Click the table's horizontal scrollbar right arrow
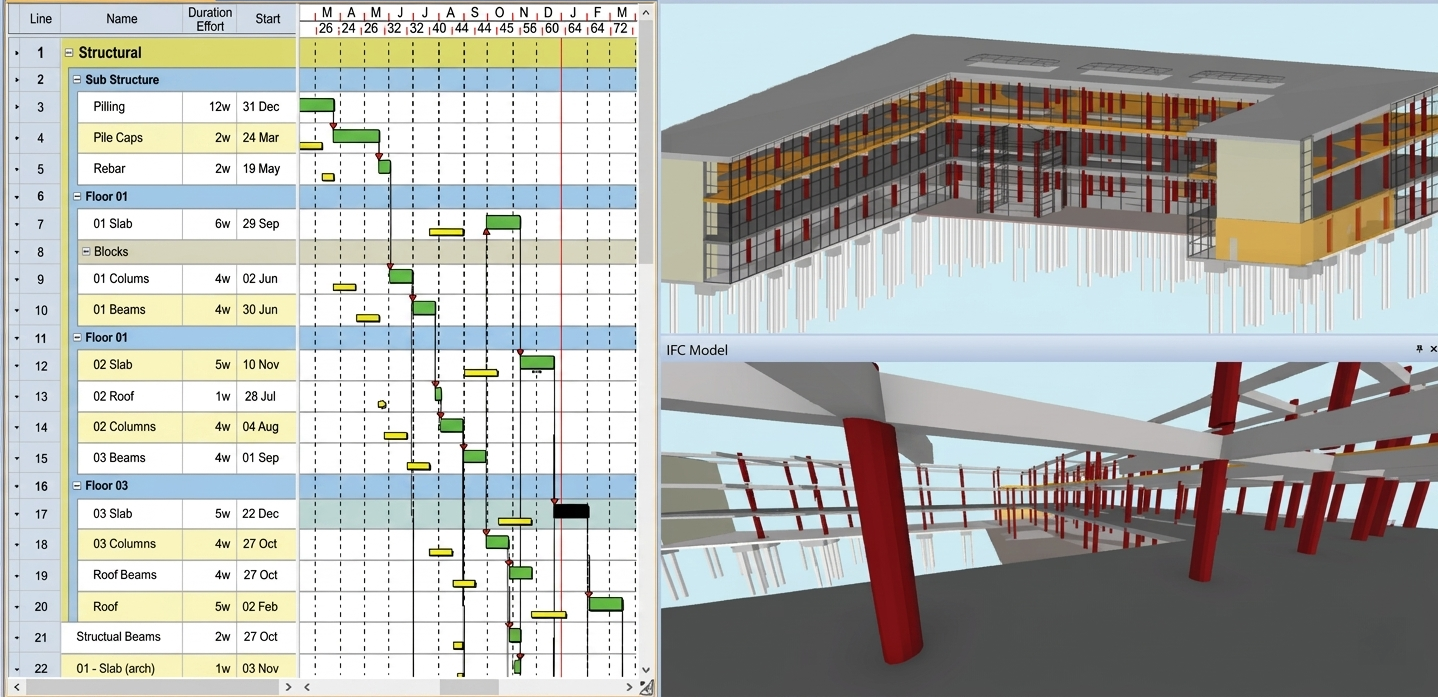 [x=288, y=687]
